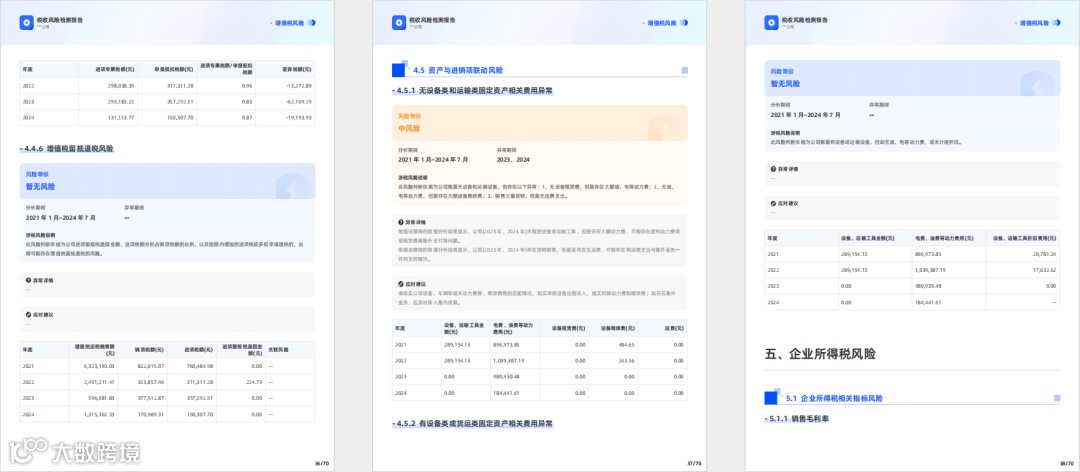Click cell value 822,815.07

click(149, 367)
